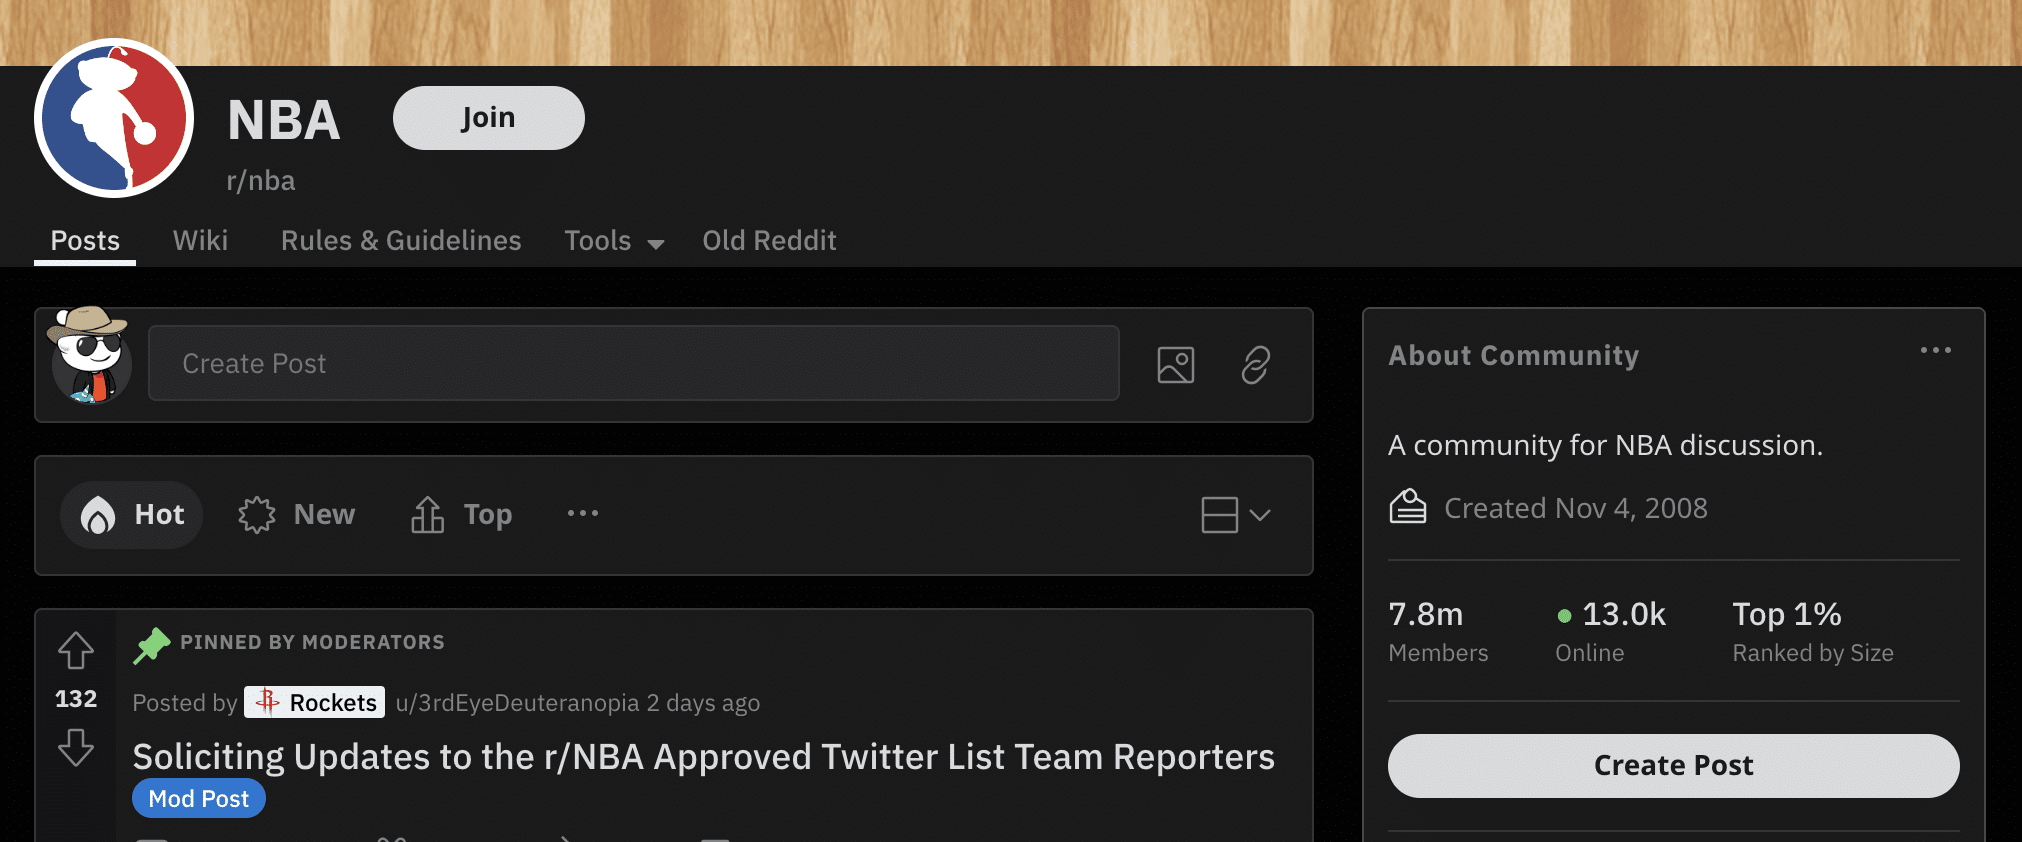Open the Wiki tab
Screen dimensions: 2022x842
coord(200,241)
